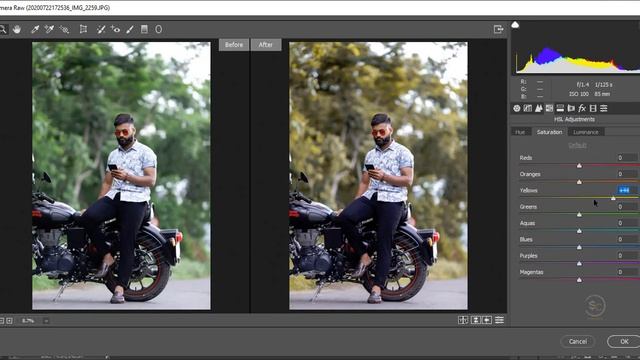Click the Before label above preview
Screen dimensions: 640x360
(x=234, y=45)
